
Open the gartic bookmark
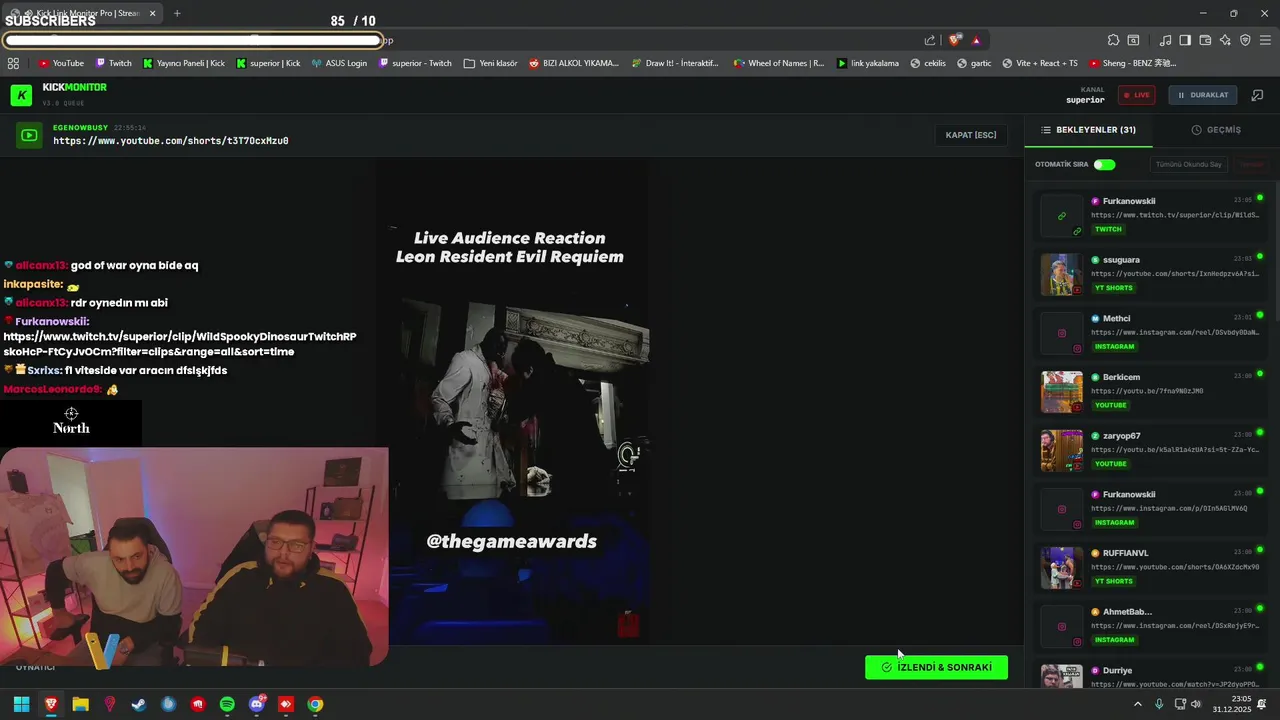pyautogui.click(x=974, y=63)
